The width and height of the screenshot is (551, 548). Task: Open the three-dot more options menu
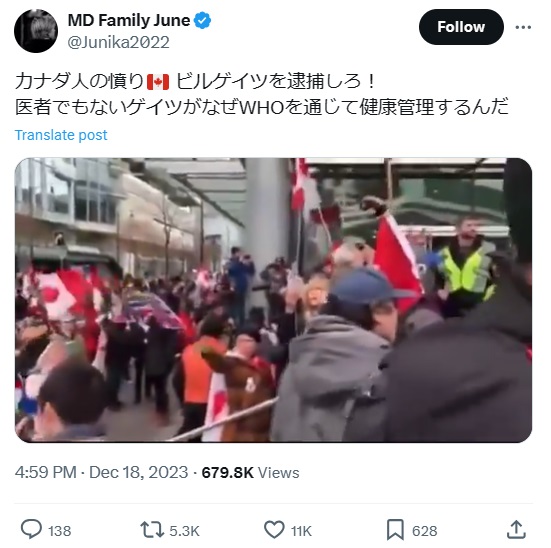[x=523, y=27]
